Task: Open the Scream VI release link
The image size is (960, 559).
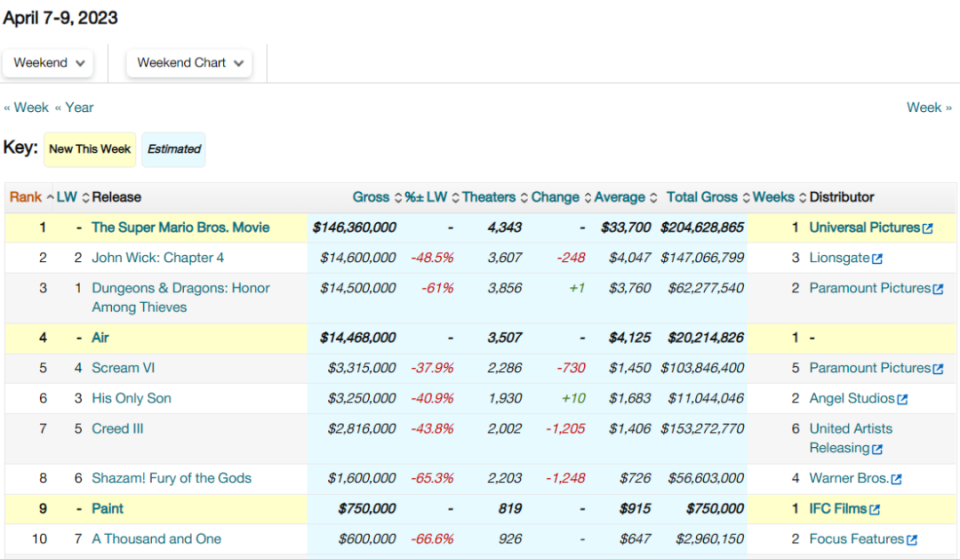Action: click(x=123, y=368)
